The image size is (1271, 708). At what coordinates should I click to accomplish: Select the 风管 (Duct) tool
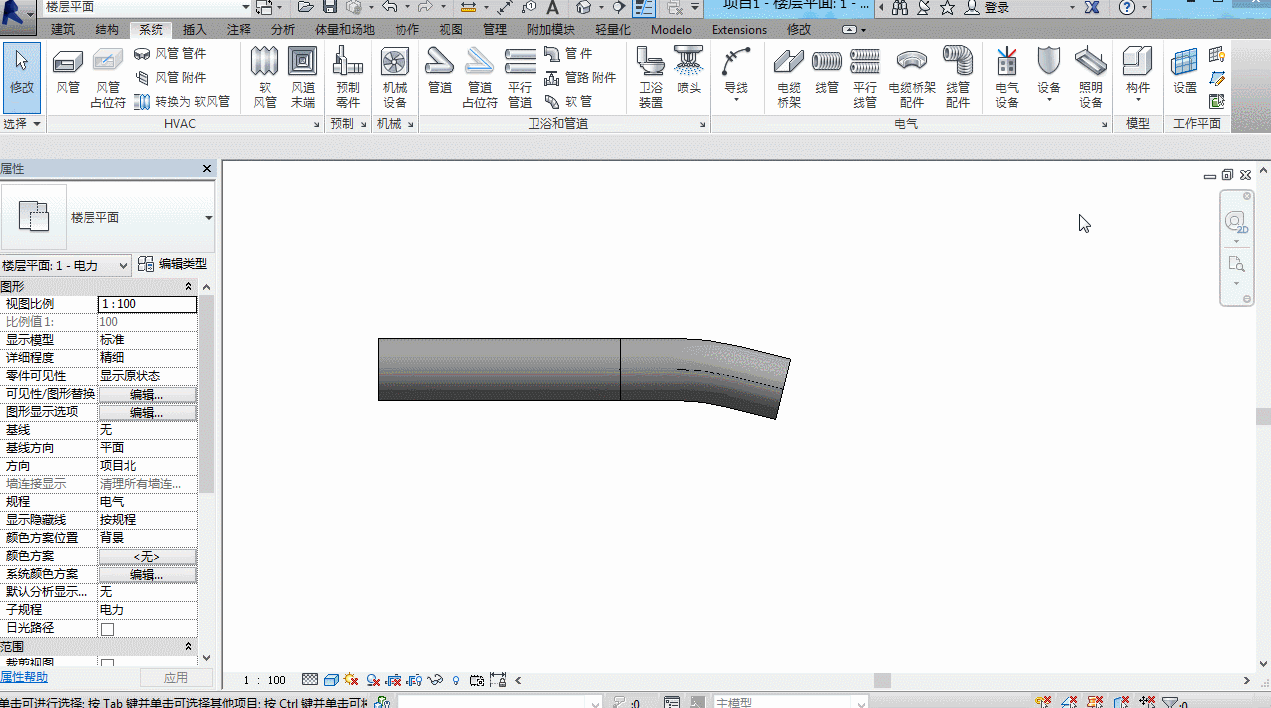point(68,72)
